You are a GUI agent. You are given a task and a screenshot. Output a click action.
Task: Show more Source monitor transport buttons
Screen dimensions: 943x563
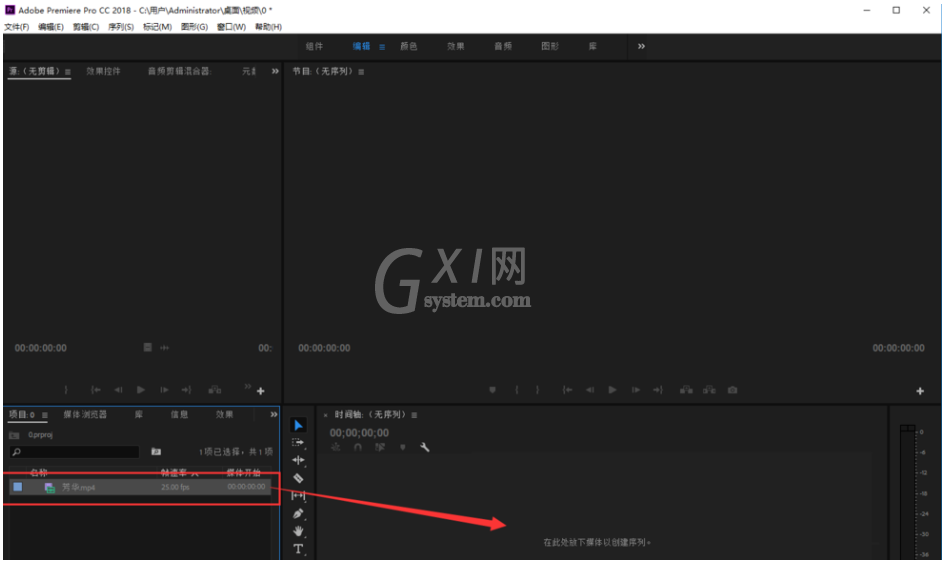[x=248, y=386]
